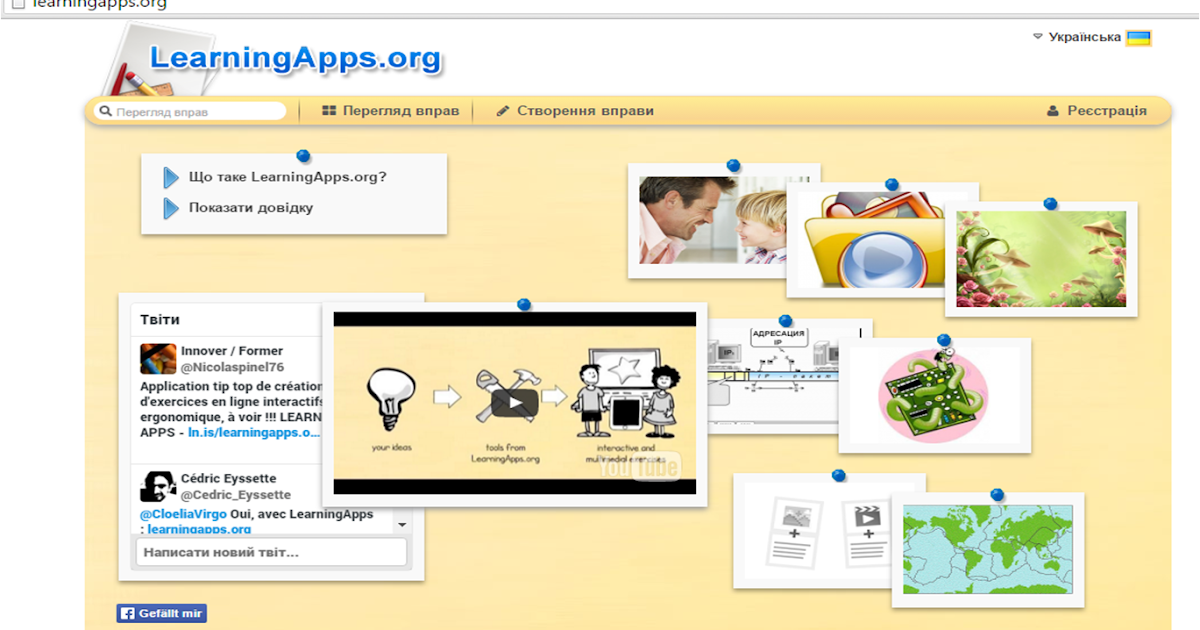1200x630 pixels.
Task: Click the grid icon beside Перегляд вправ
Action: pyautogui.click(x=329, y=111)
